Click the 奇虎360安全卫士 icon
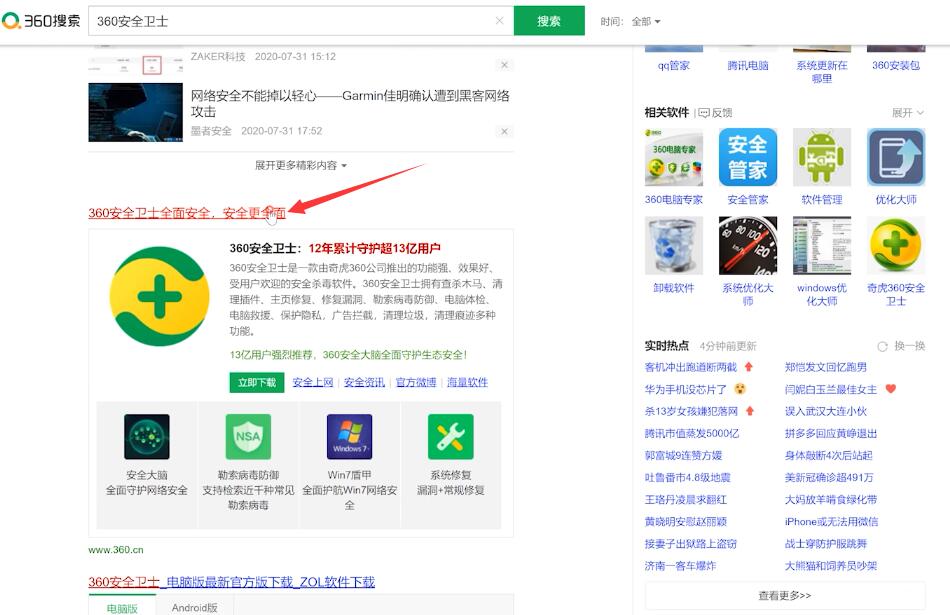This screenshot has width=950, height=615. pos(895,245)
